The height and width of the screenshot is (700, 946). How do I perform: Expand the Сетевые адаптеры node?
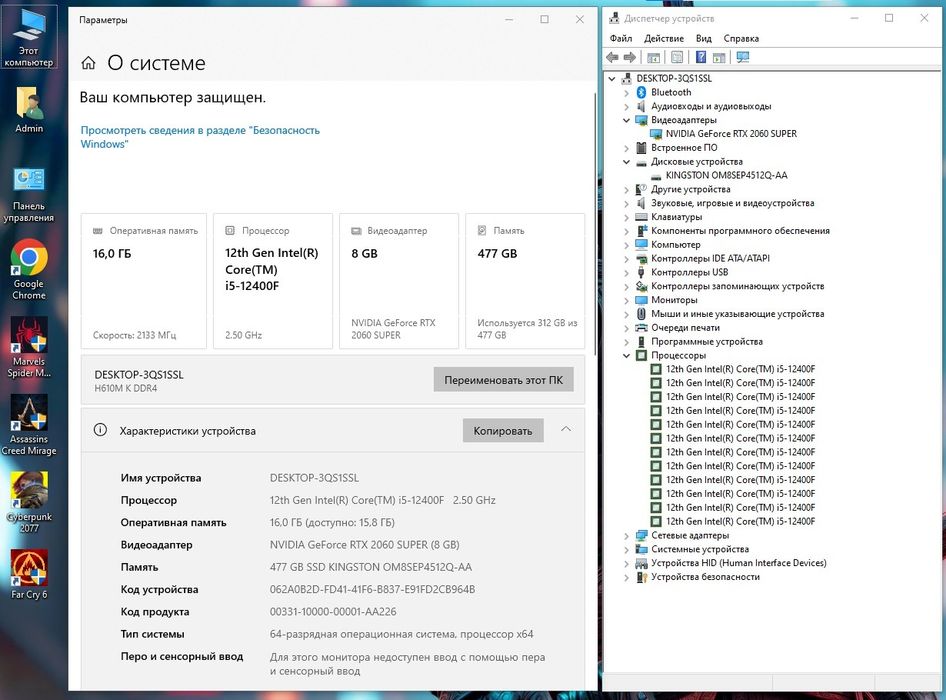point(626,536)
